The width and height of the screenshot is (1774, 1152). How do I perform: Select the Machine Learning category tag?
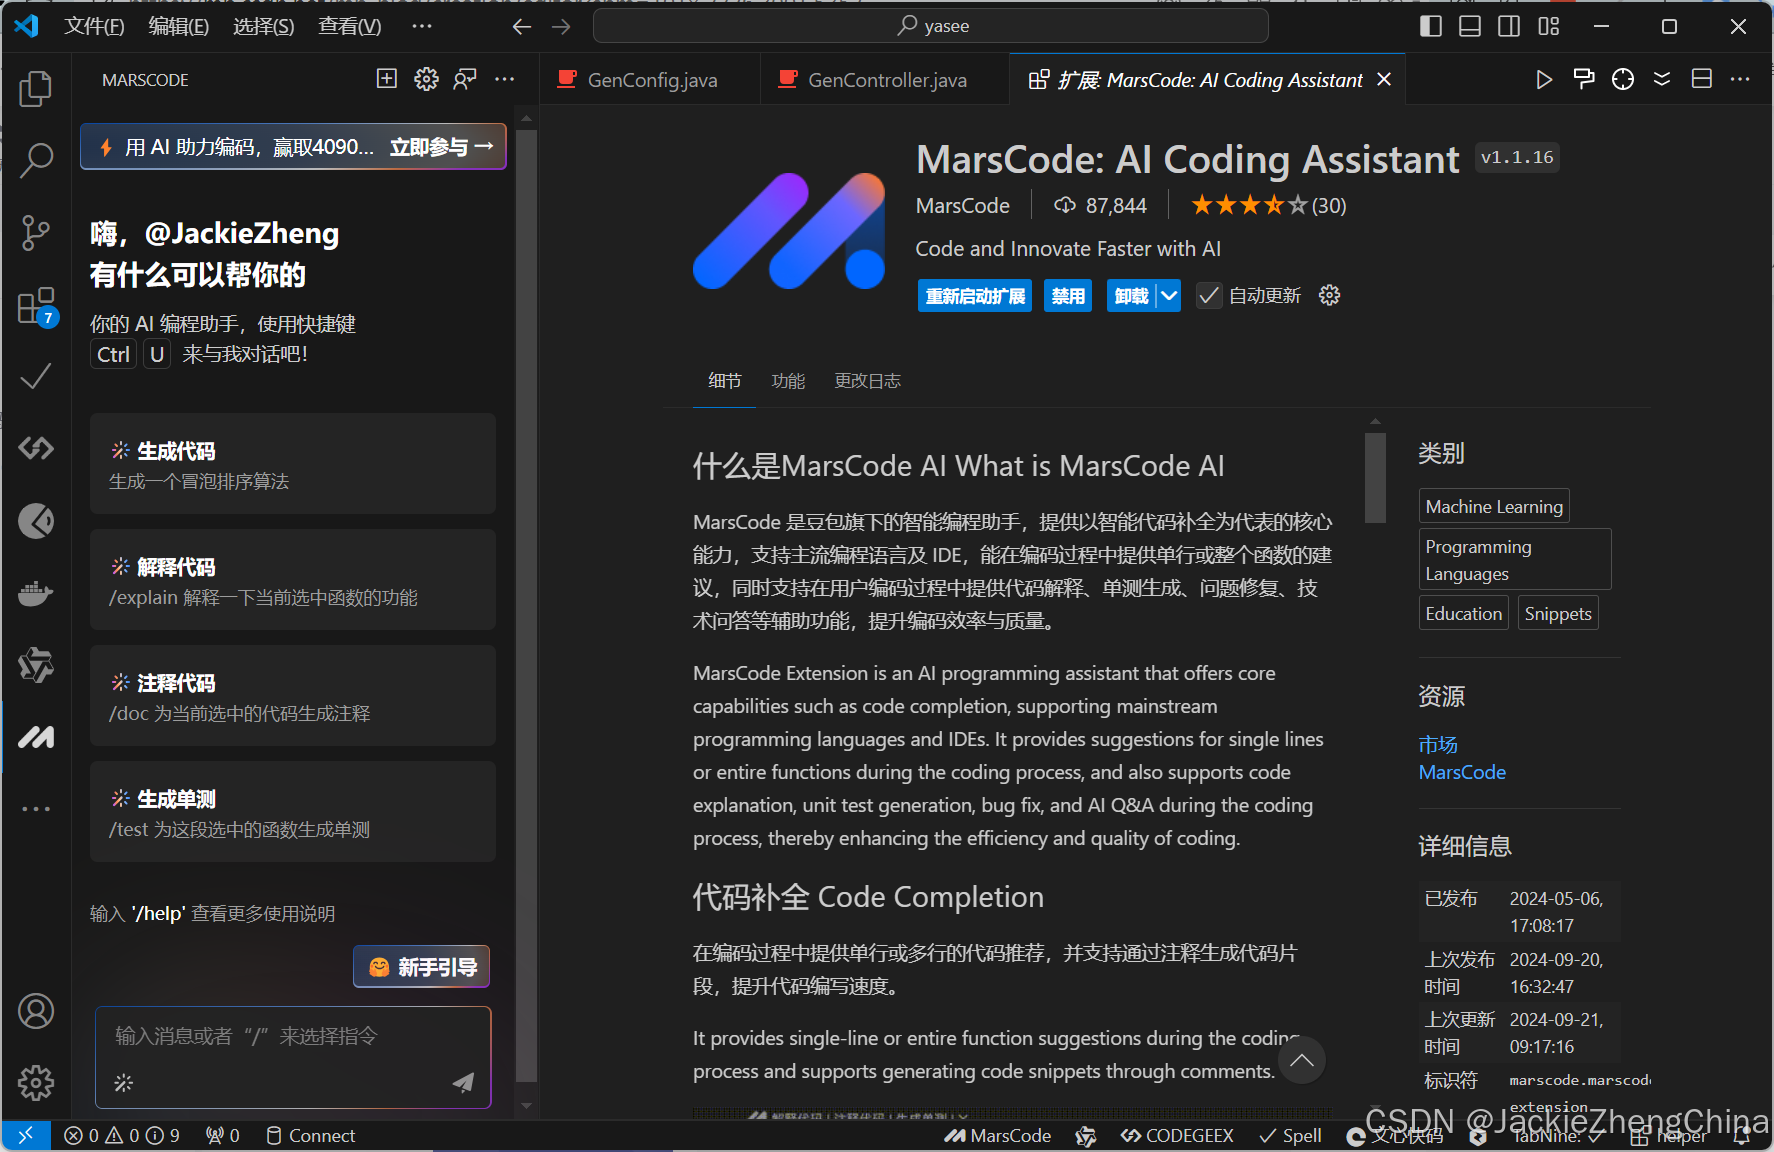click(x=1494, y=506)
